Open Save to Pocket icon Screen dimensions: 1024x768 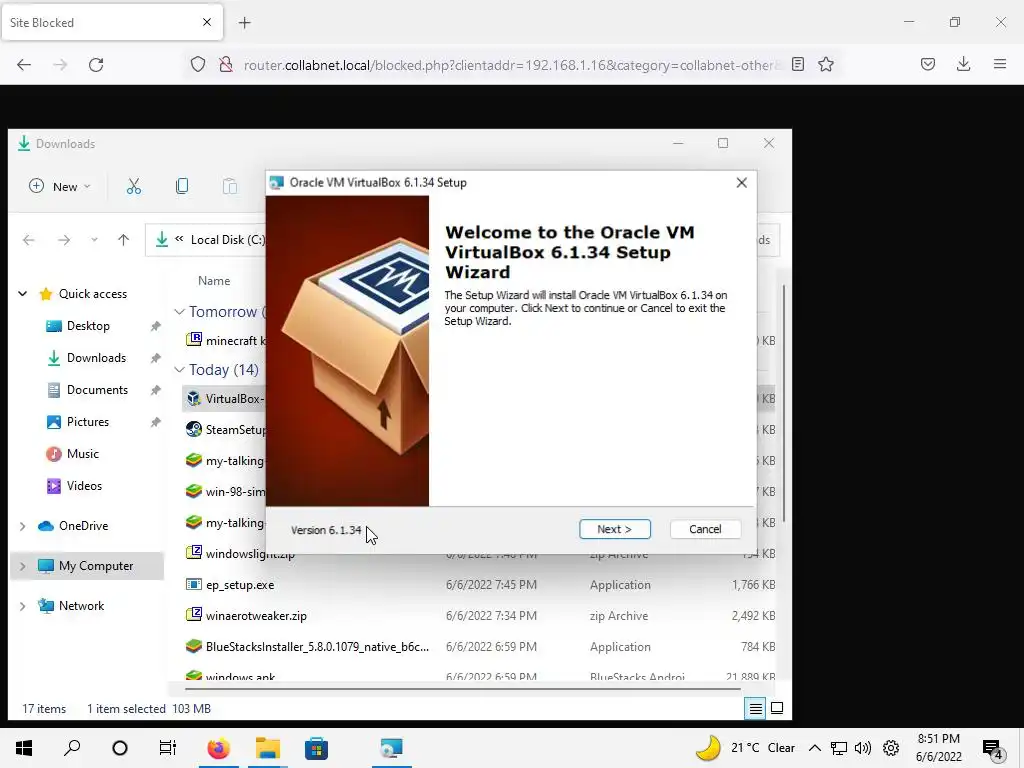[928, 65]
